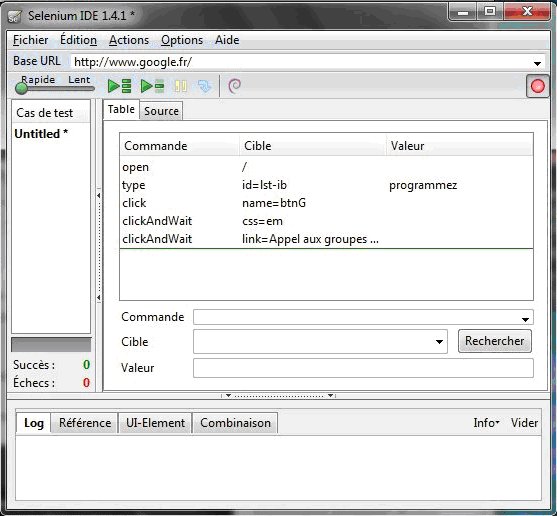Click the Selenium IDE title bar icon
This screenshot has width=557, height=516.
tap(14, 16)
